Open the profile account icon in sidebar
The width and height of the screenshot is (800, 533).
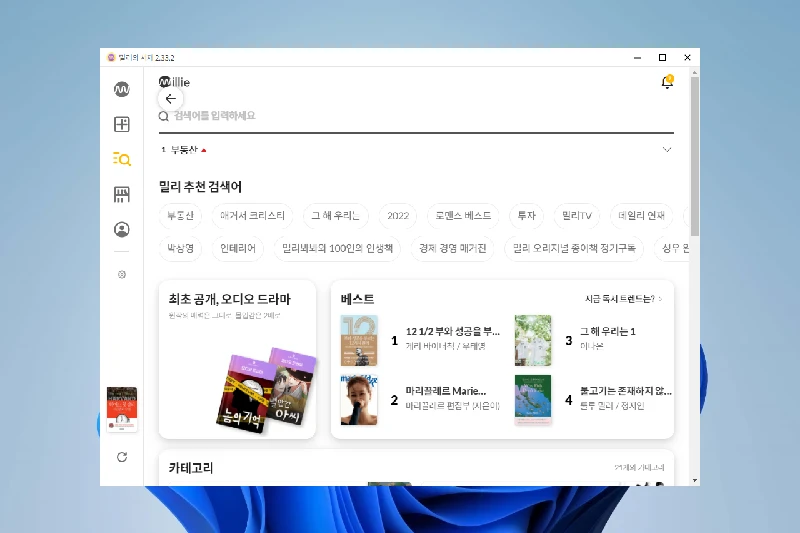(121, 230)
